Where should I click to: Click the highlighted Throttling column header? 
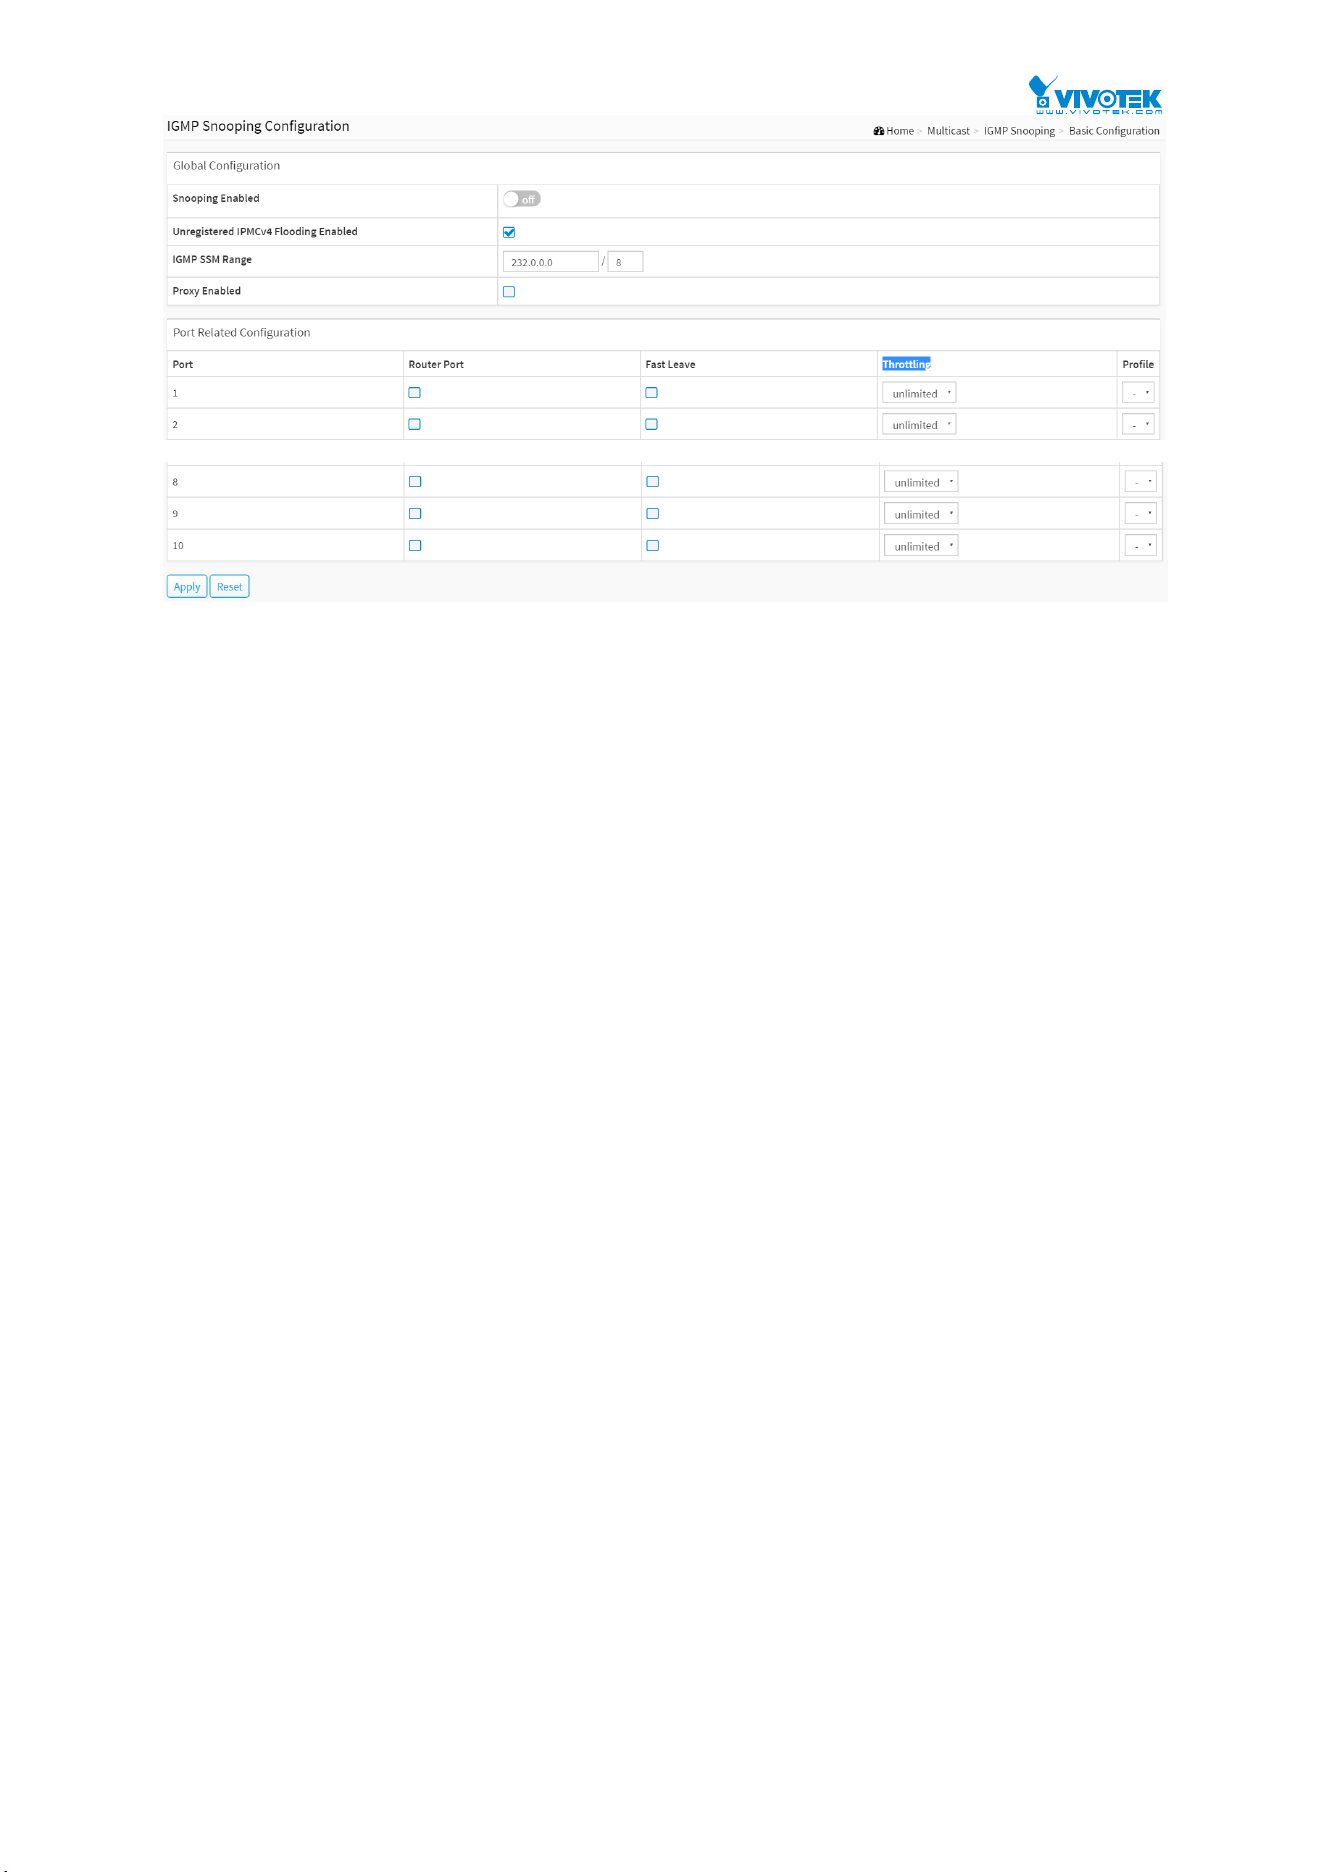[x=906, y=364]
